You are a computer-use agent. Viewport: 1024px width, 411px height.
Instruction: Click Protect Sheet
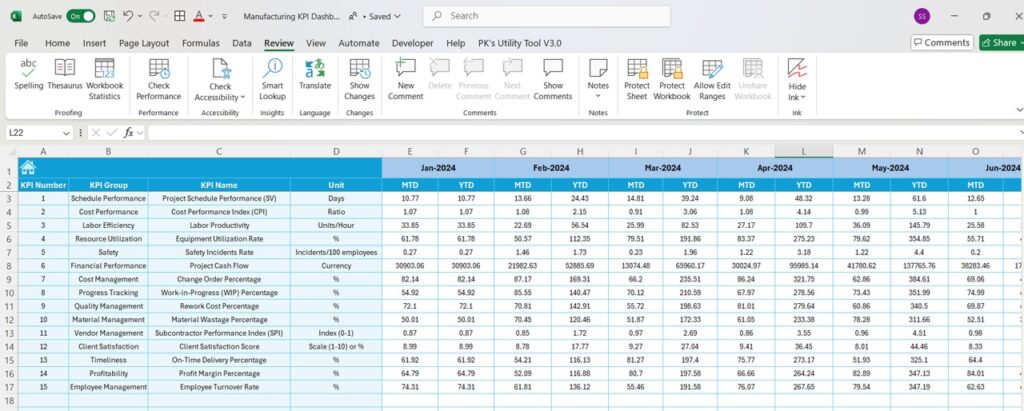pyautogui.click(x=637, y=79)
